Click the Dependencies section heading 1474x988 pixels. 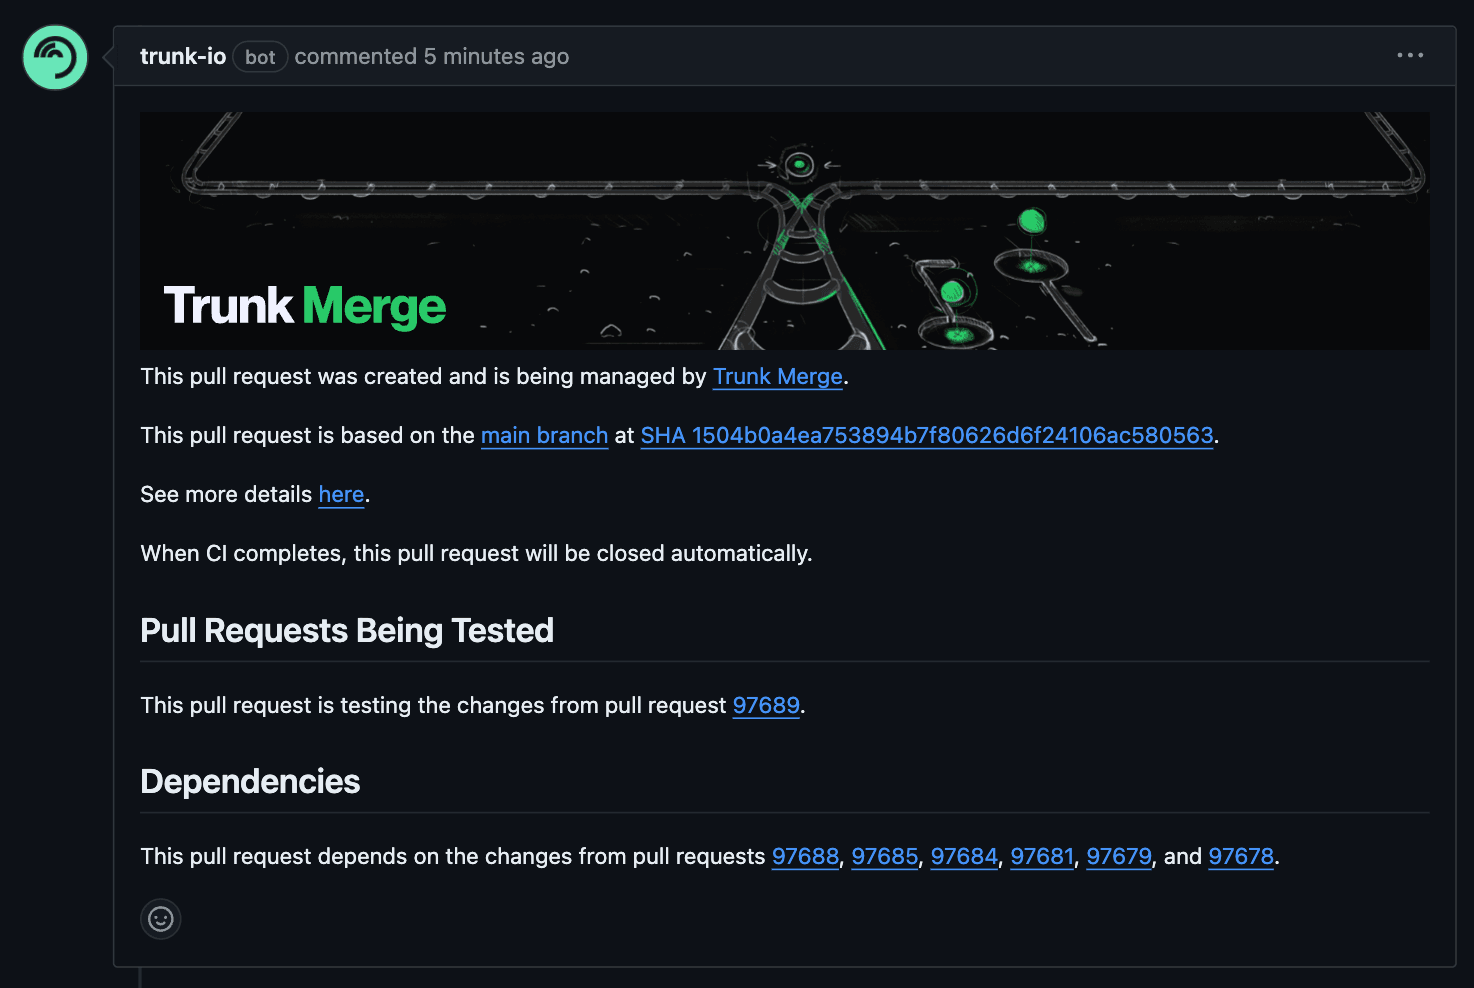250,782
